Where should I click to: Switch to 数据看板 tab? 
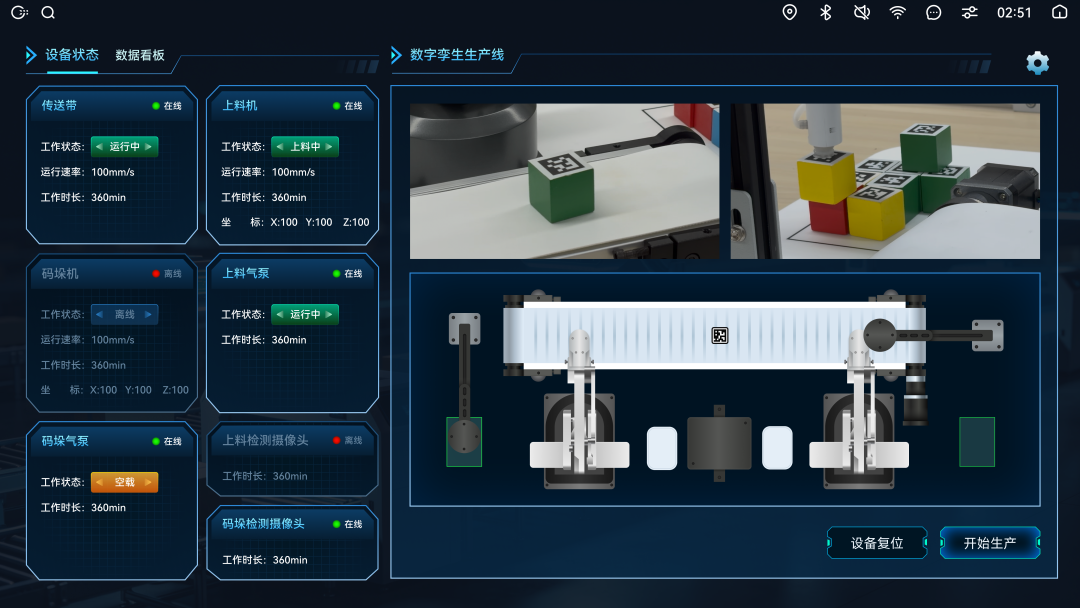140,55
